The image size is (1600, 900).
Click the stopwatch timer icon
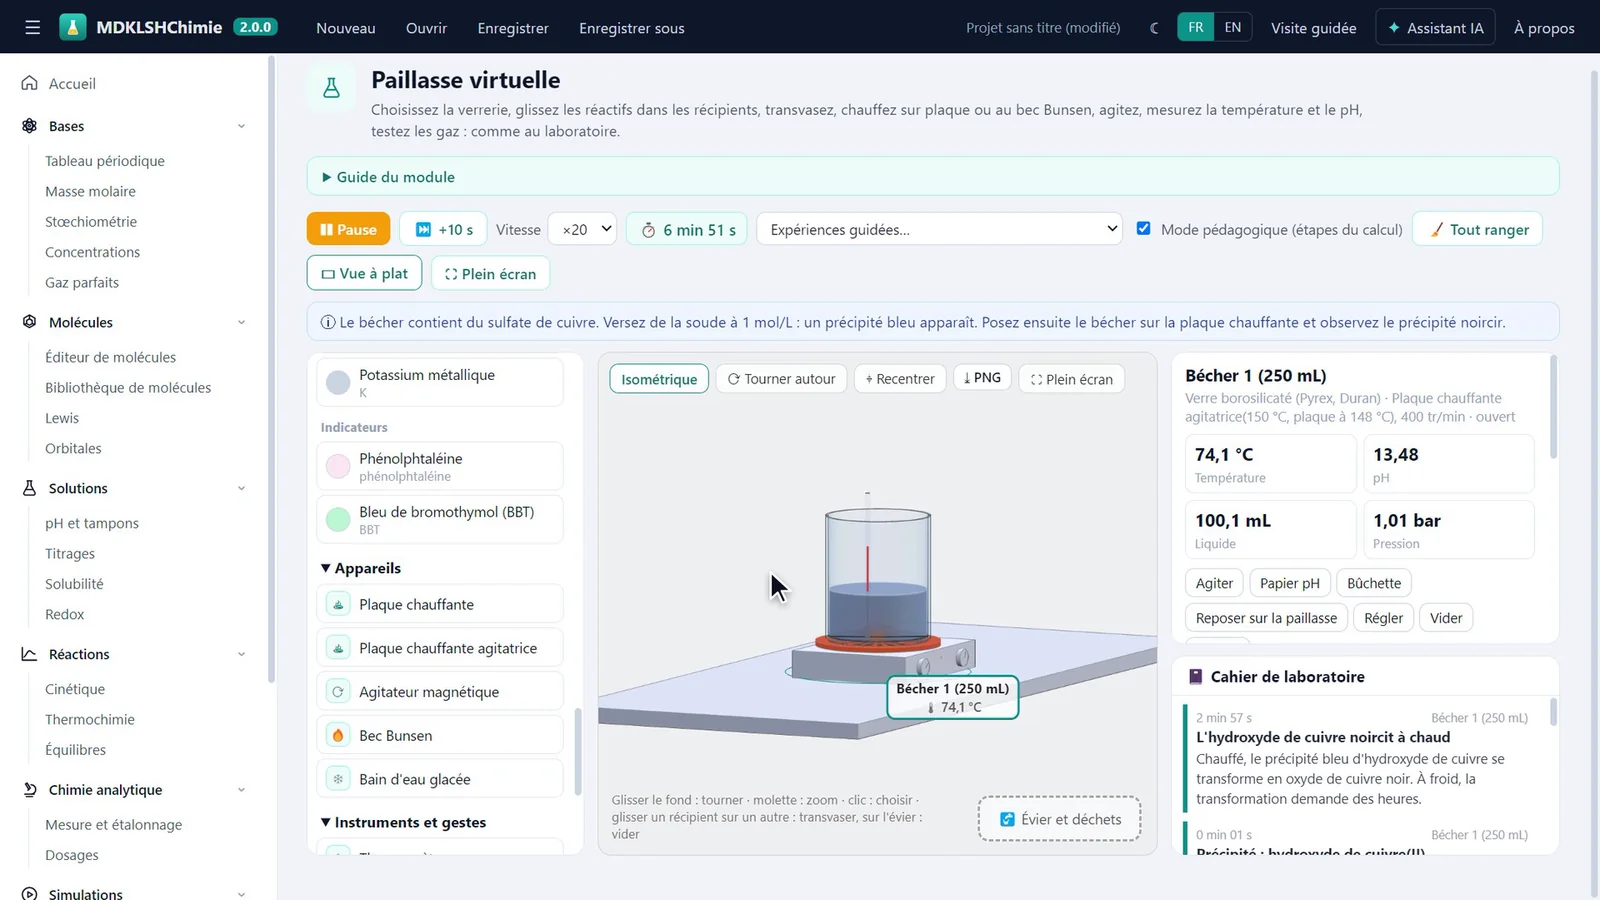click(x=648, y=230)
